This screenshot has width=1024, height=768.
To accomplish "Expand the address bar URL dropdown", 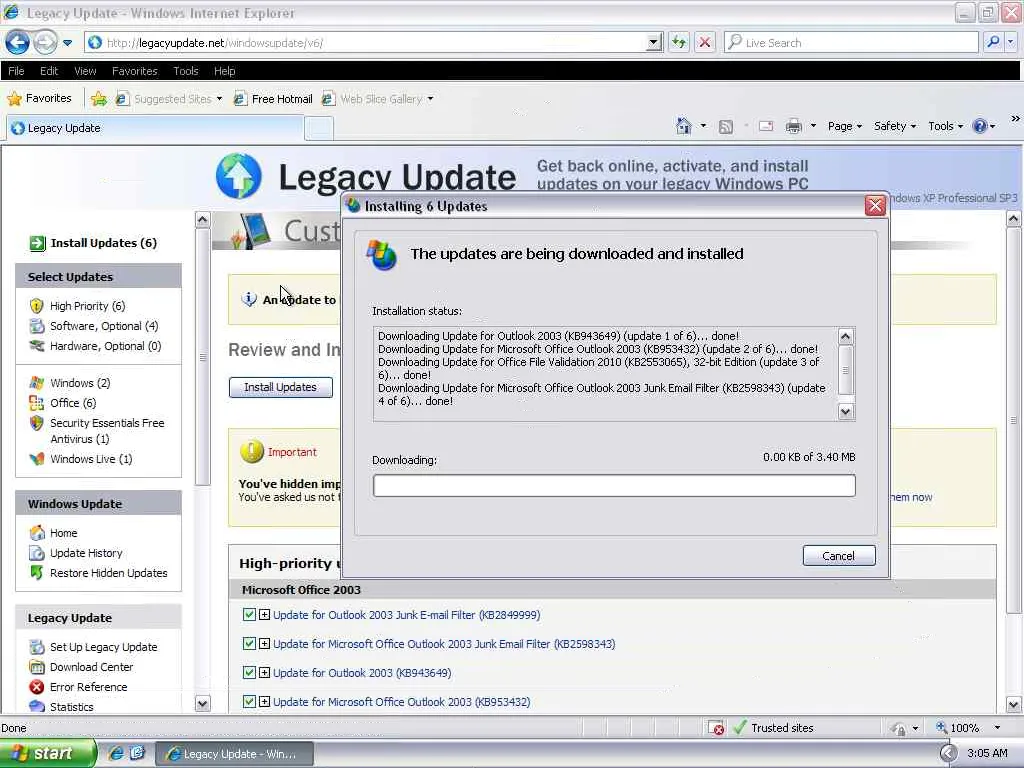I will tap(653, 42).
